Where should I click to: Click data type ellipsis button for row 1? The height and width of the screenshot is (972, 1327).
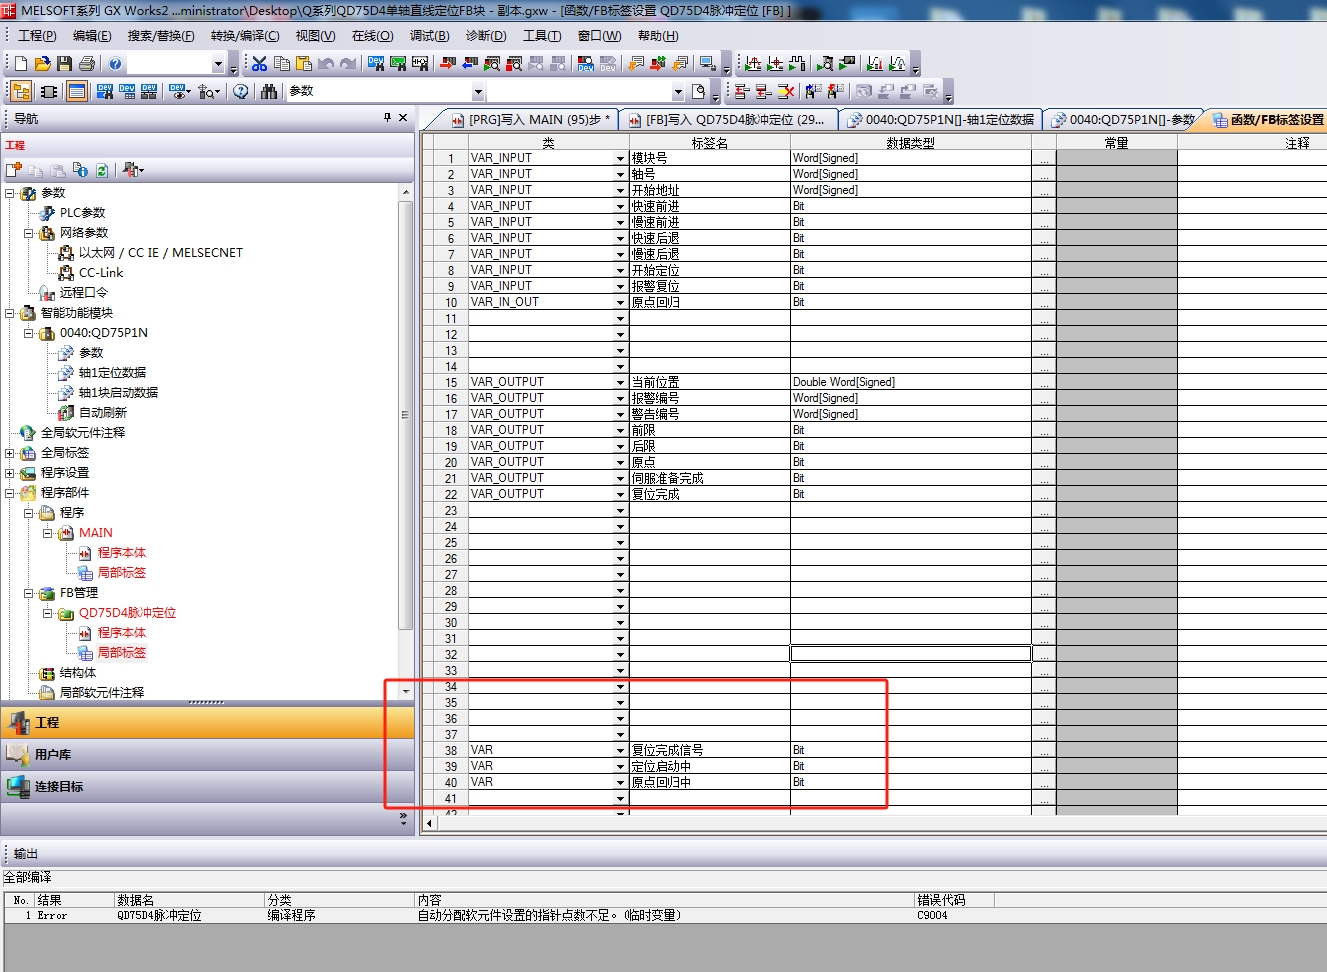[1043, 159]
